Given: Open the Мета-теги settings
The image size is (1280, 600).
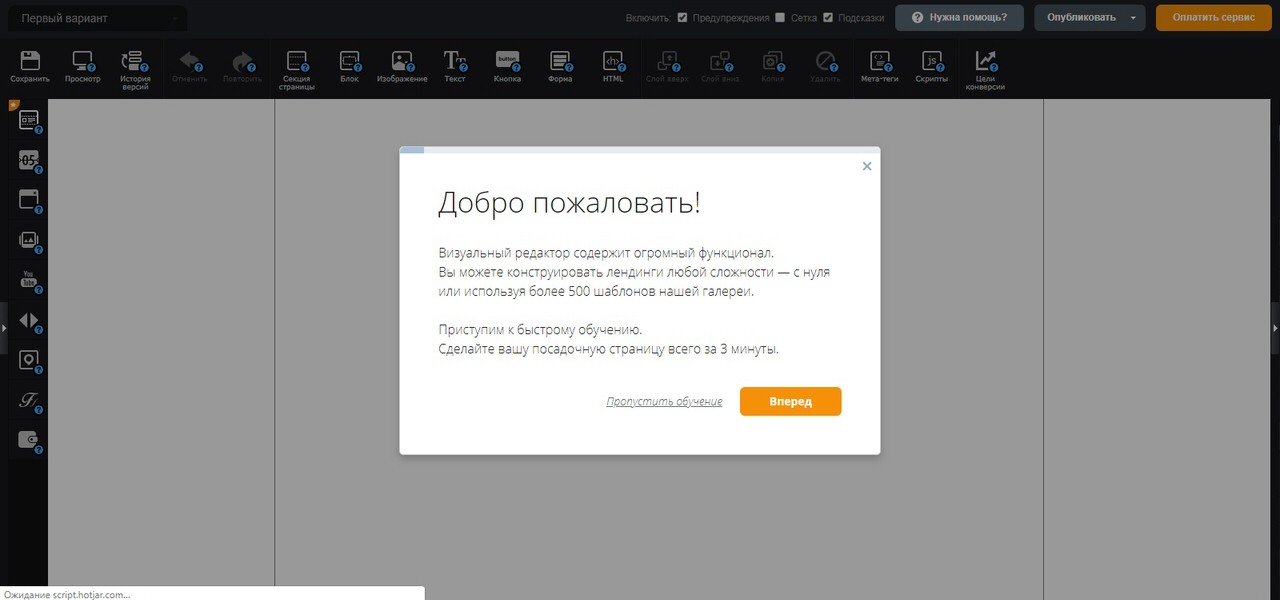Looking at the screenshot, I should [x=879, y=60].
